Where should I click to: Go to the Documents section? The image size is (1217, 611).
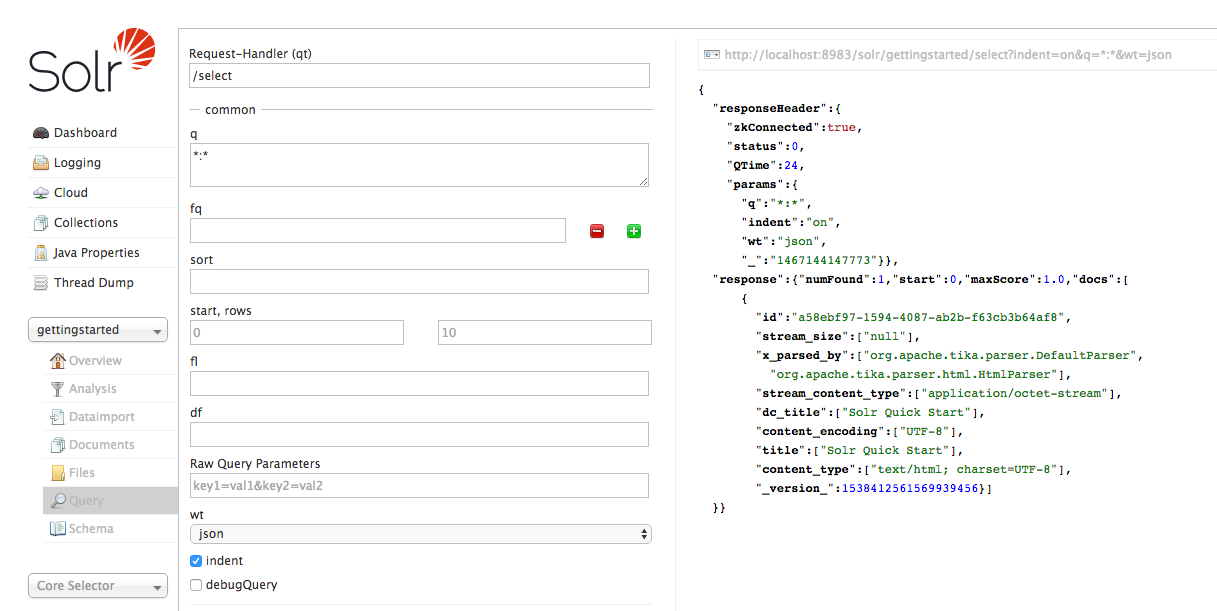click(x=101, y=445)
